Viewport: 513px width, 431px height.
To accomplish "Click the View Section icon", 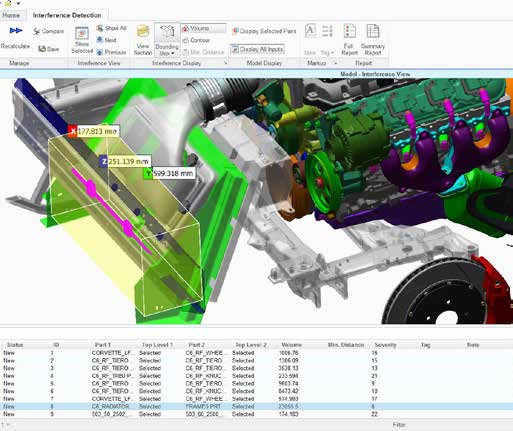I will coord(143,32).
